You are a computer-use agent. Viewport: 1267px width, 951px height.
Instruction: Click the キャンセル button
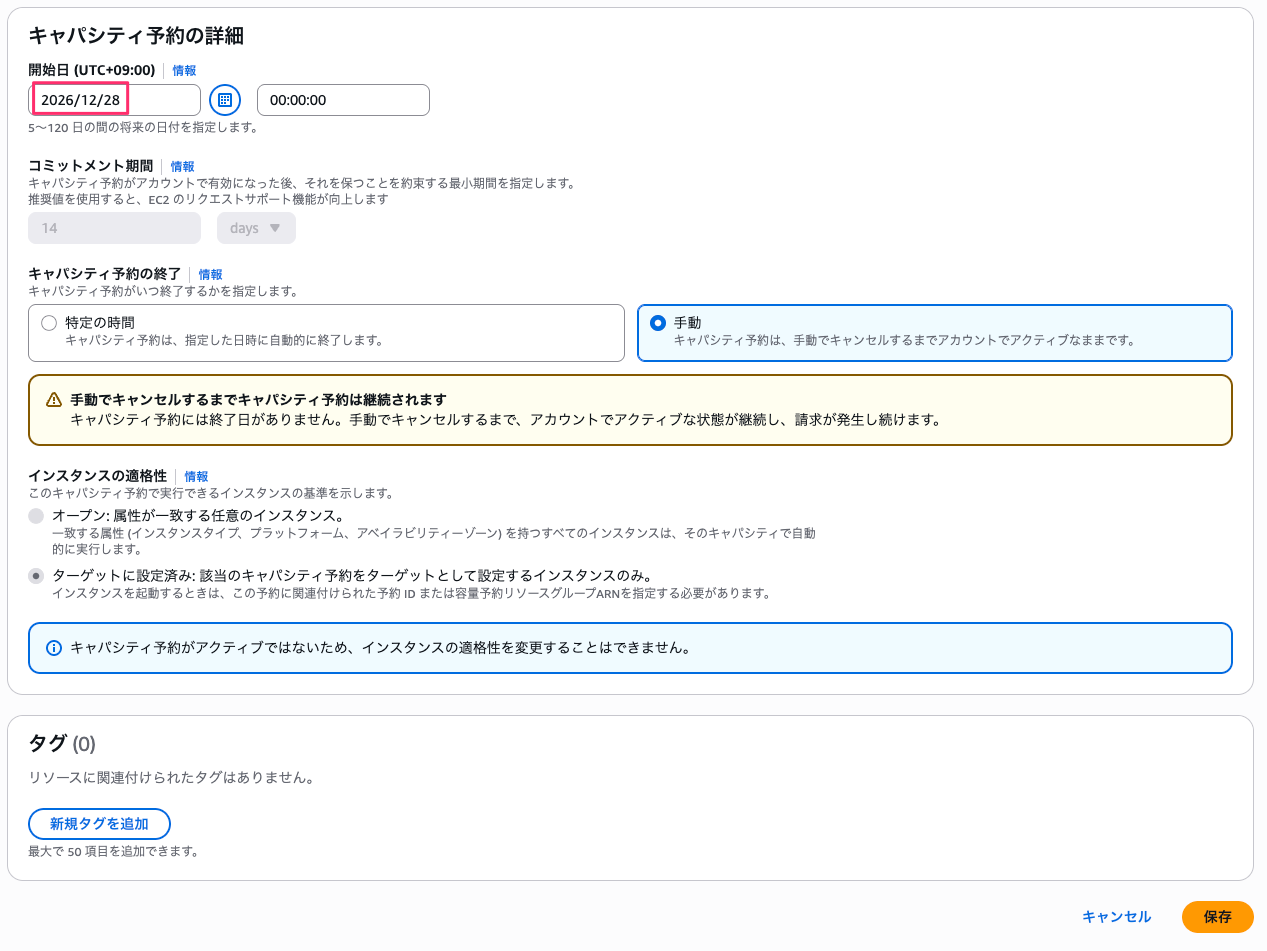pos(1116,917)
